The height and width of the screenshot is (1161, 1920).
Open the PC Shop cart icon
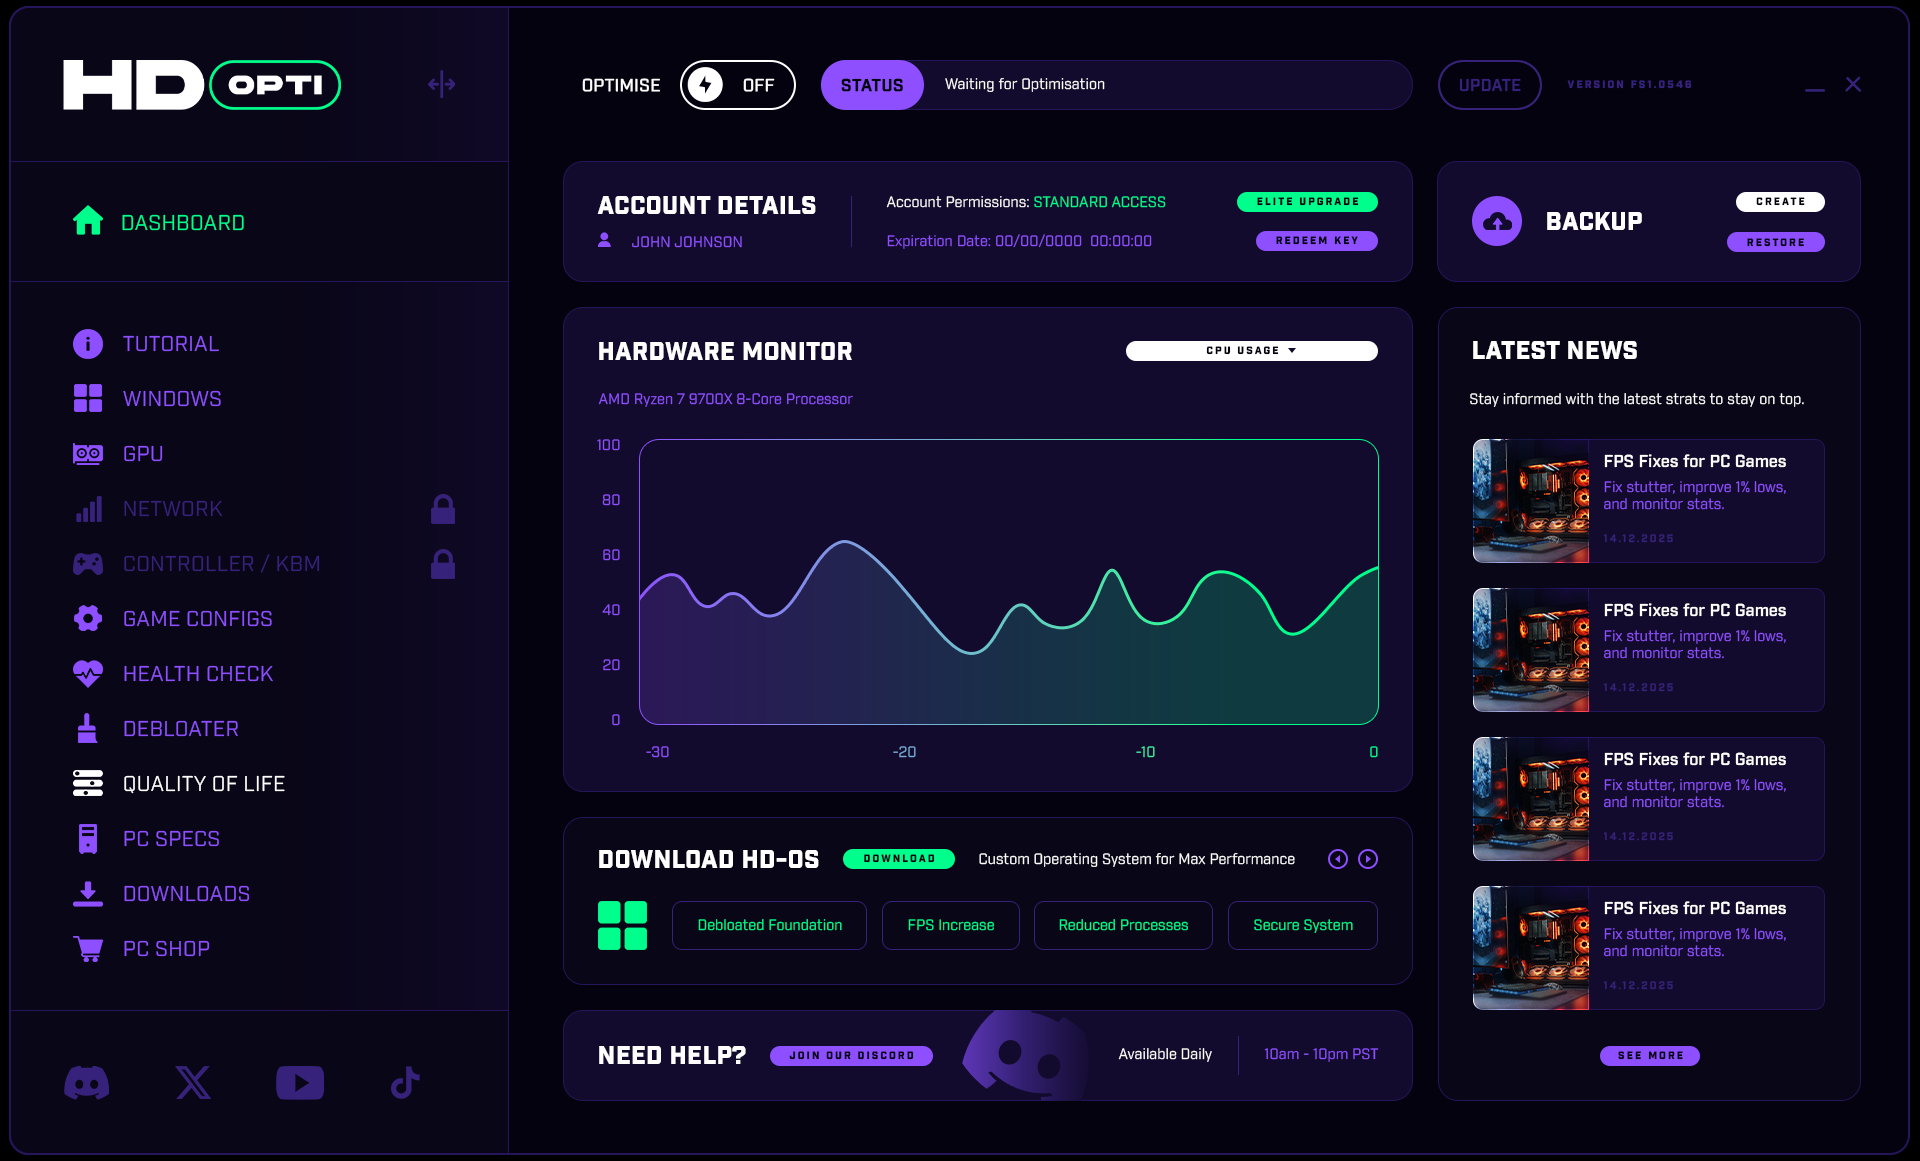87,948
